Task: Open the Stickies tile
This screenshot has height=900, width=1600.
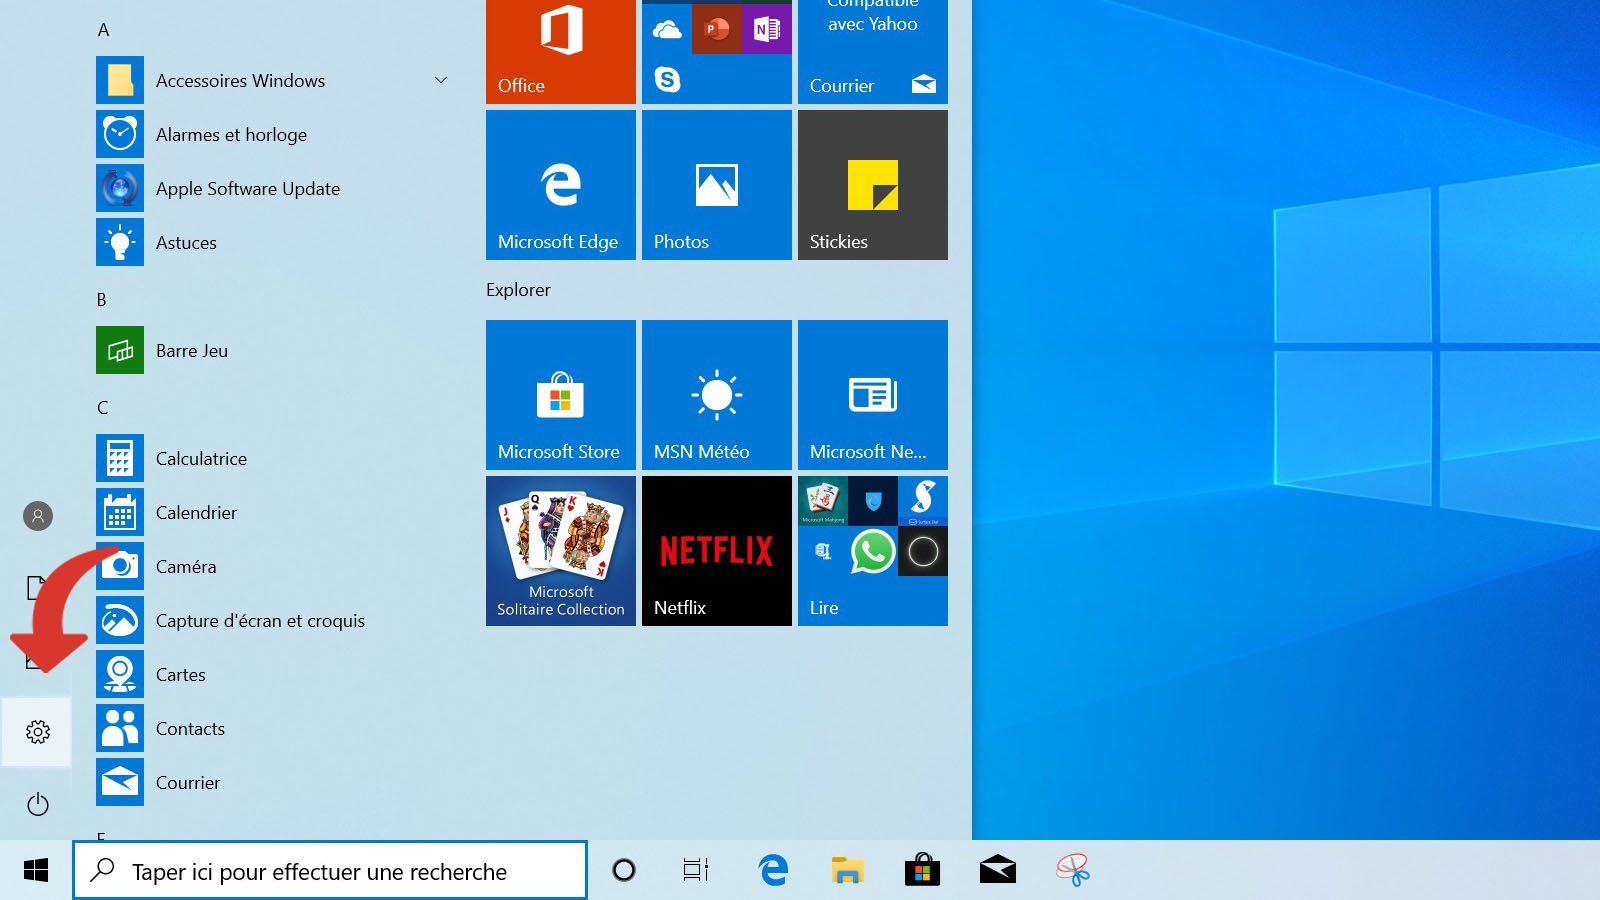Action: tap(872, 185)
